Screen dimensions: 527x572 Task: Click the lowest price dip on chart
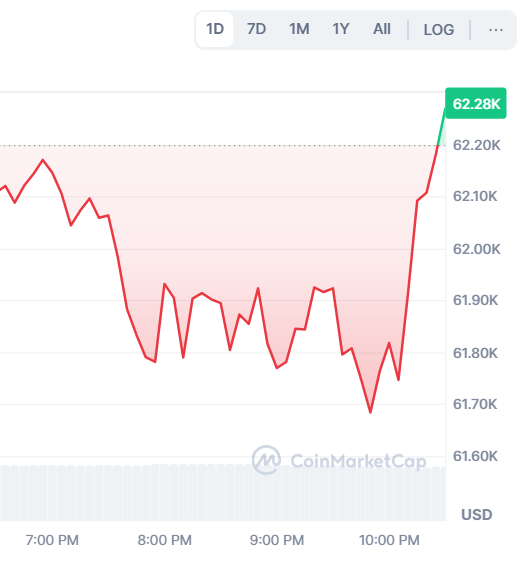point(371,412)
